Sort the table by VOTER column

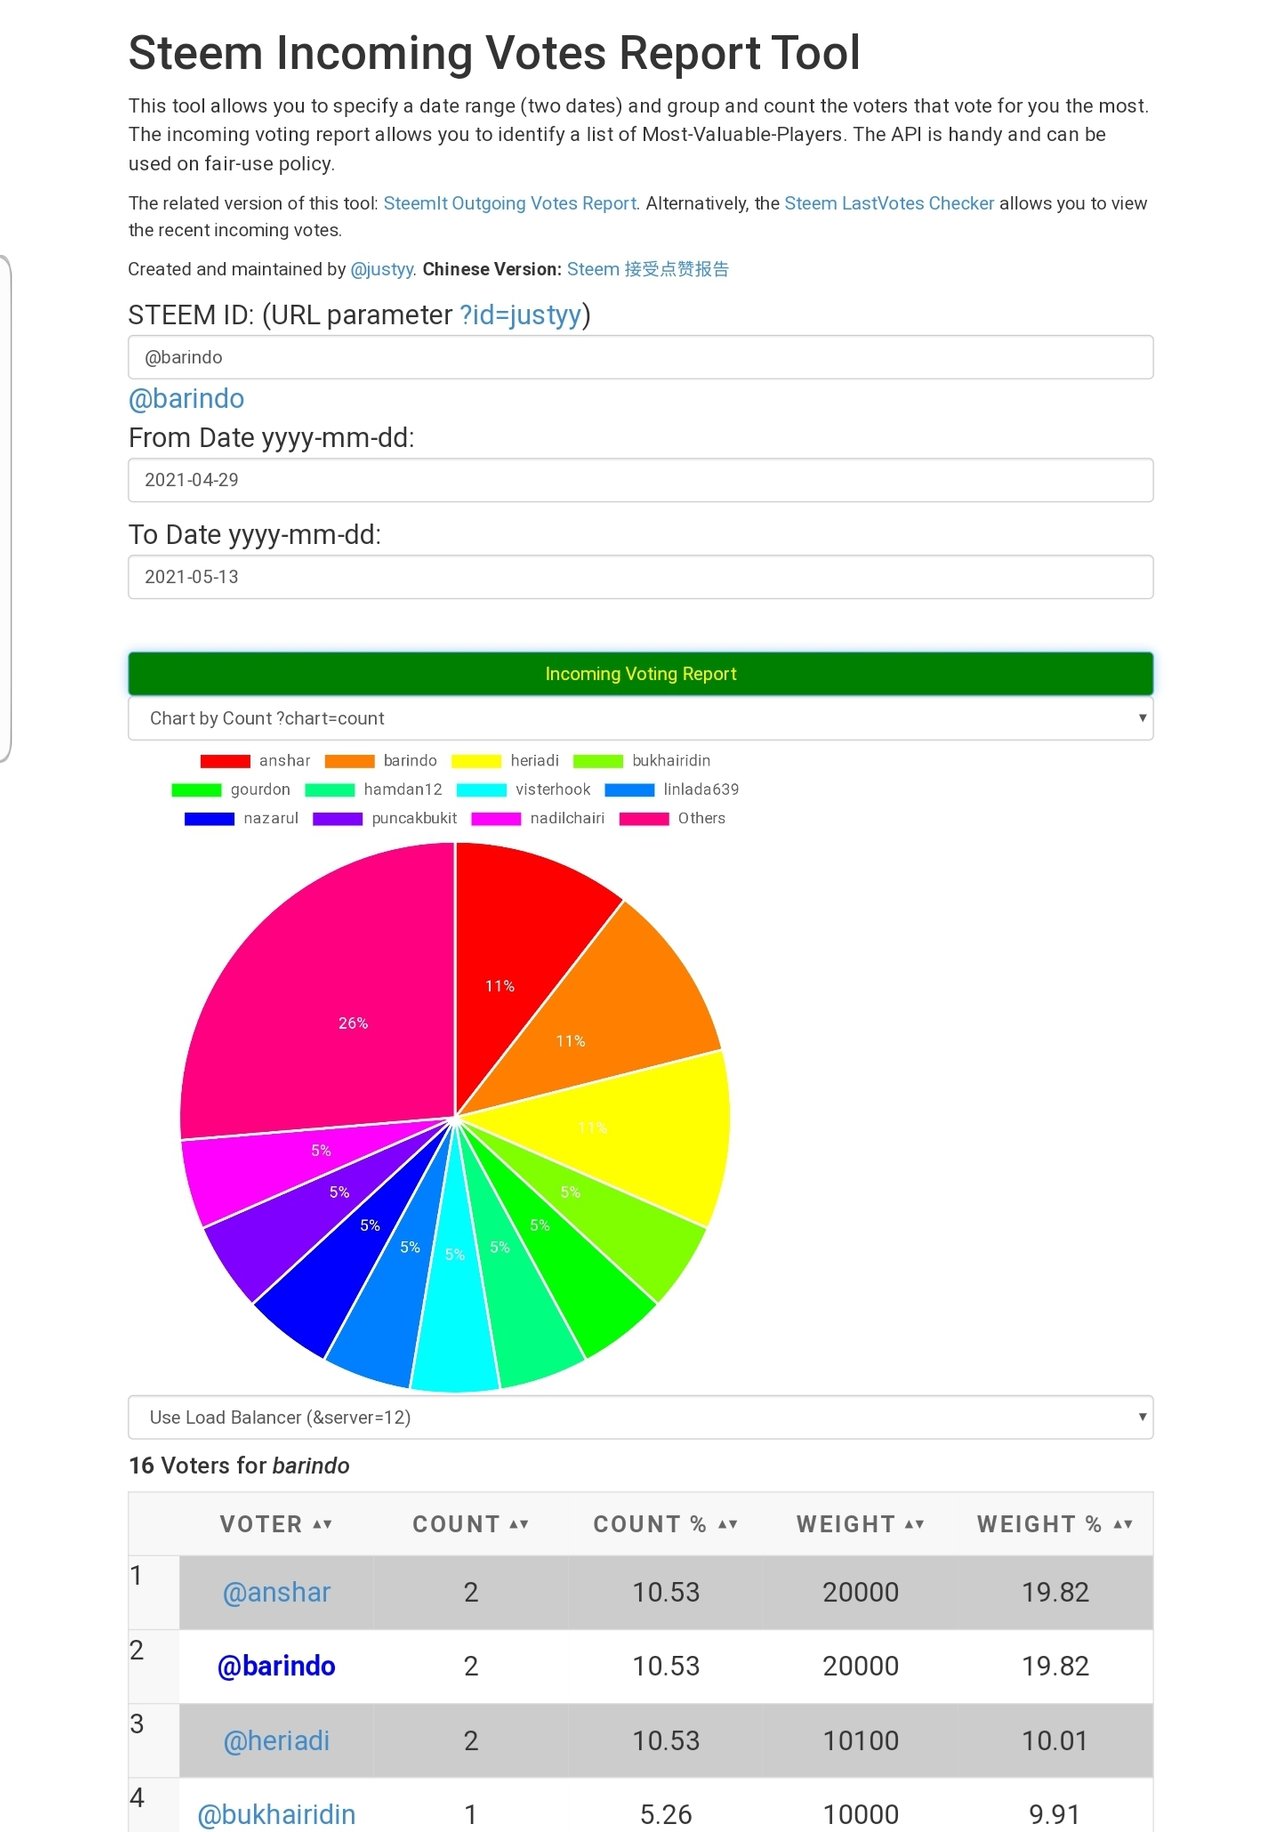(x=276, y=1524)
